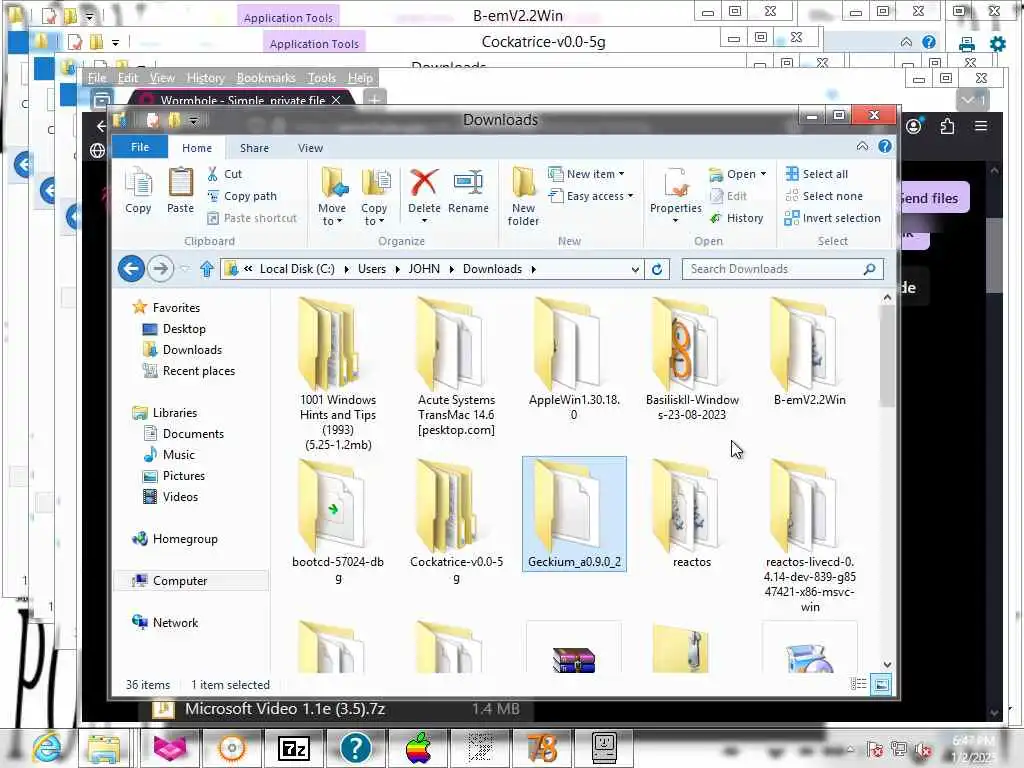Open the browser History menu
This screenshot has height=768, width=1024.
click(205, 78)
